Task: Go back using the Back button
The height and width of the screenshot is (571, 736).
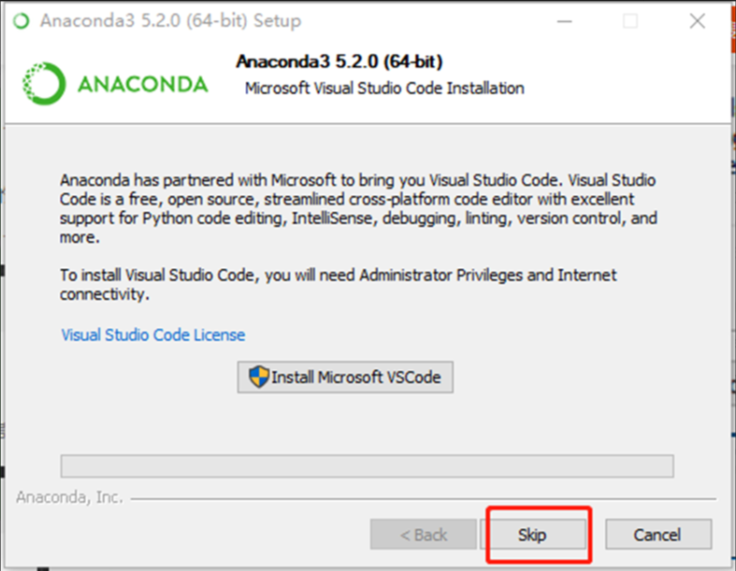Action: point(423,535)
